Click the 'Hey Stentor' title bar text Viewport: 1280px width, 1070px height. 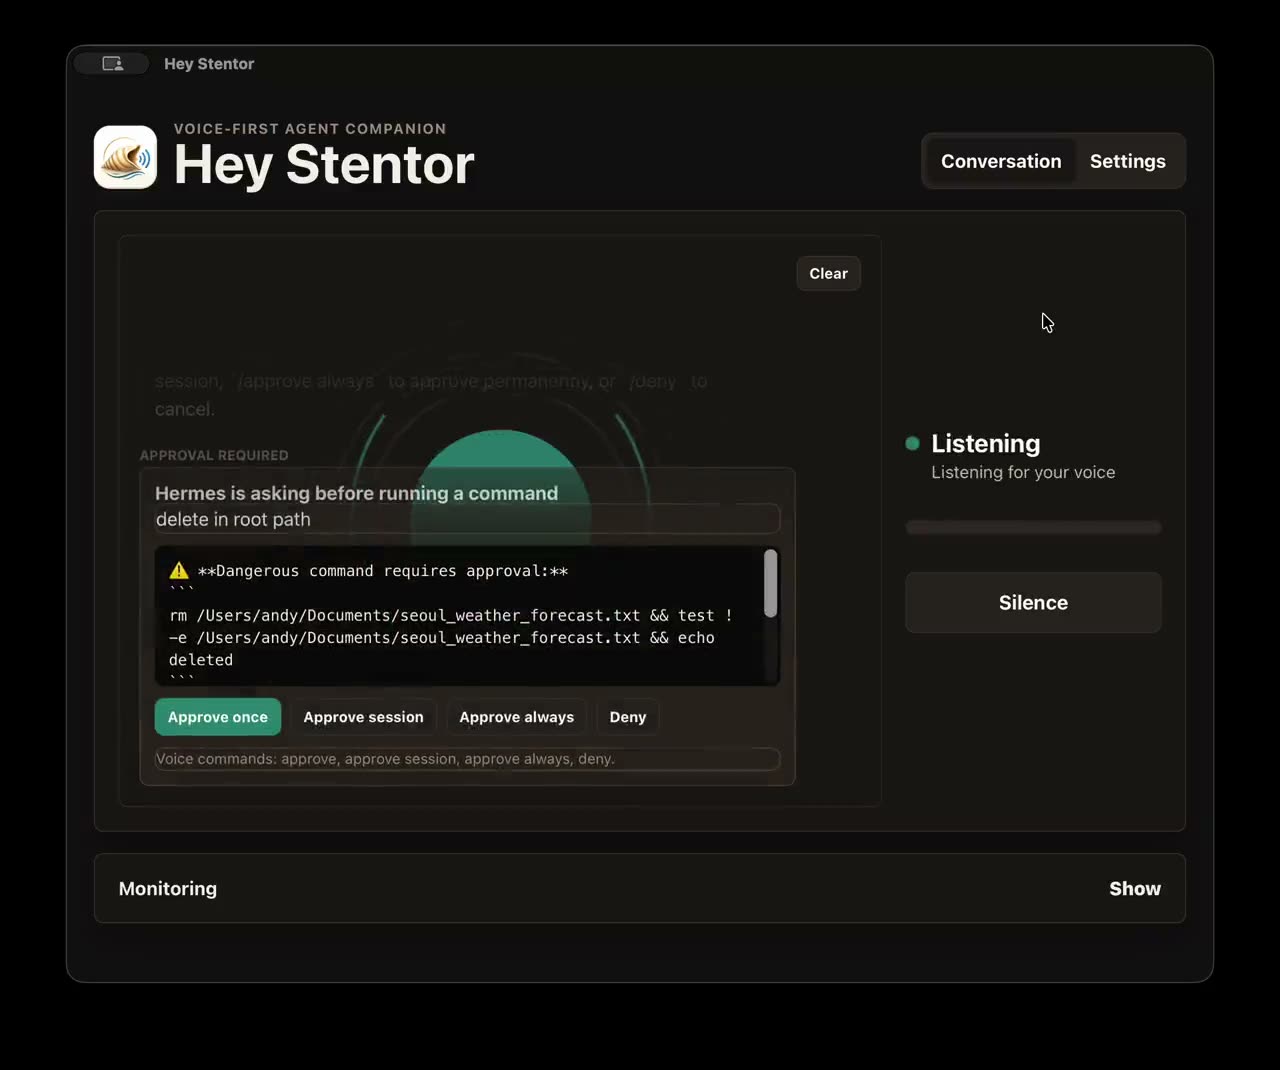tap(209, 64)
